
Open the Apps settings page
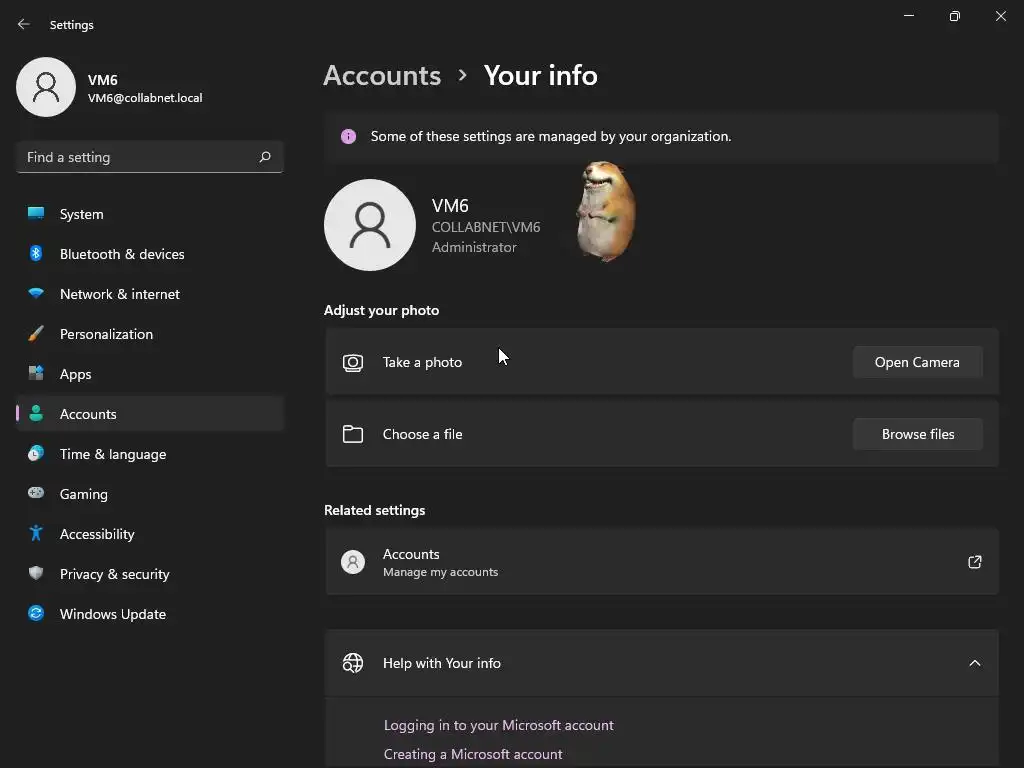[150, 374]
